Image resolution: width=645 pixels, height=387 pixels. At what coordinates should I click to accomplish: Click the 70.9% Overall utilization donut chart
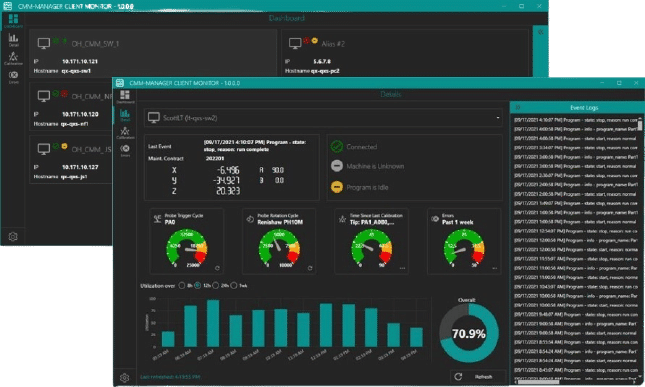coord(469,333)
